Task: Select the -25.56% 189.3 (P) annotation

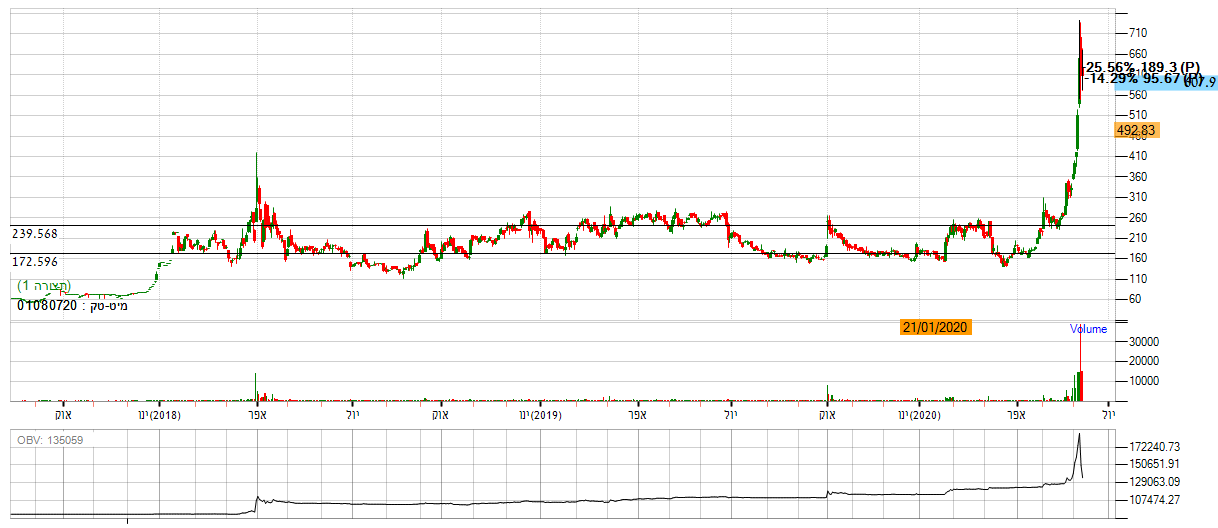Action: point(1142,65)
